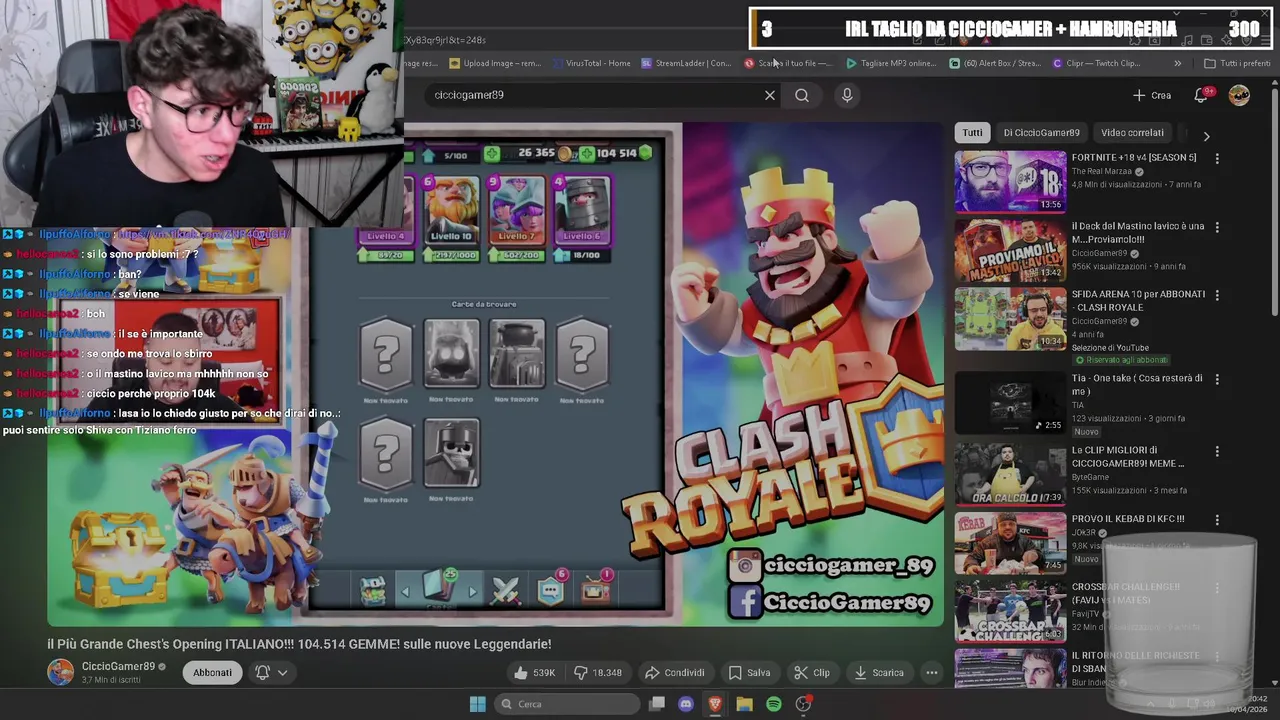Open the (60) Alert Box / Streamlabs bookmark
Screen dimensions: 1280x720
coord(995,63)
